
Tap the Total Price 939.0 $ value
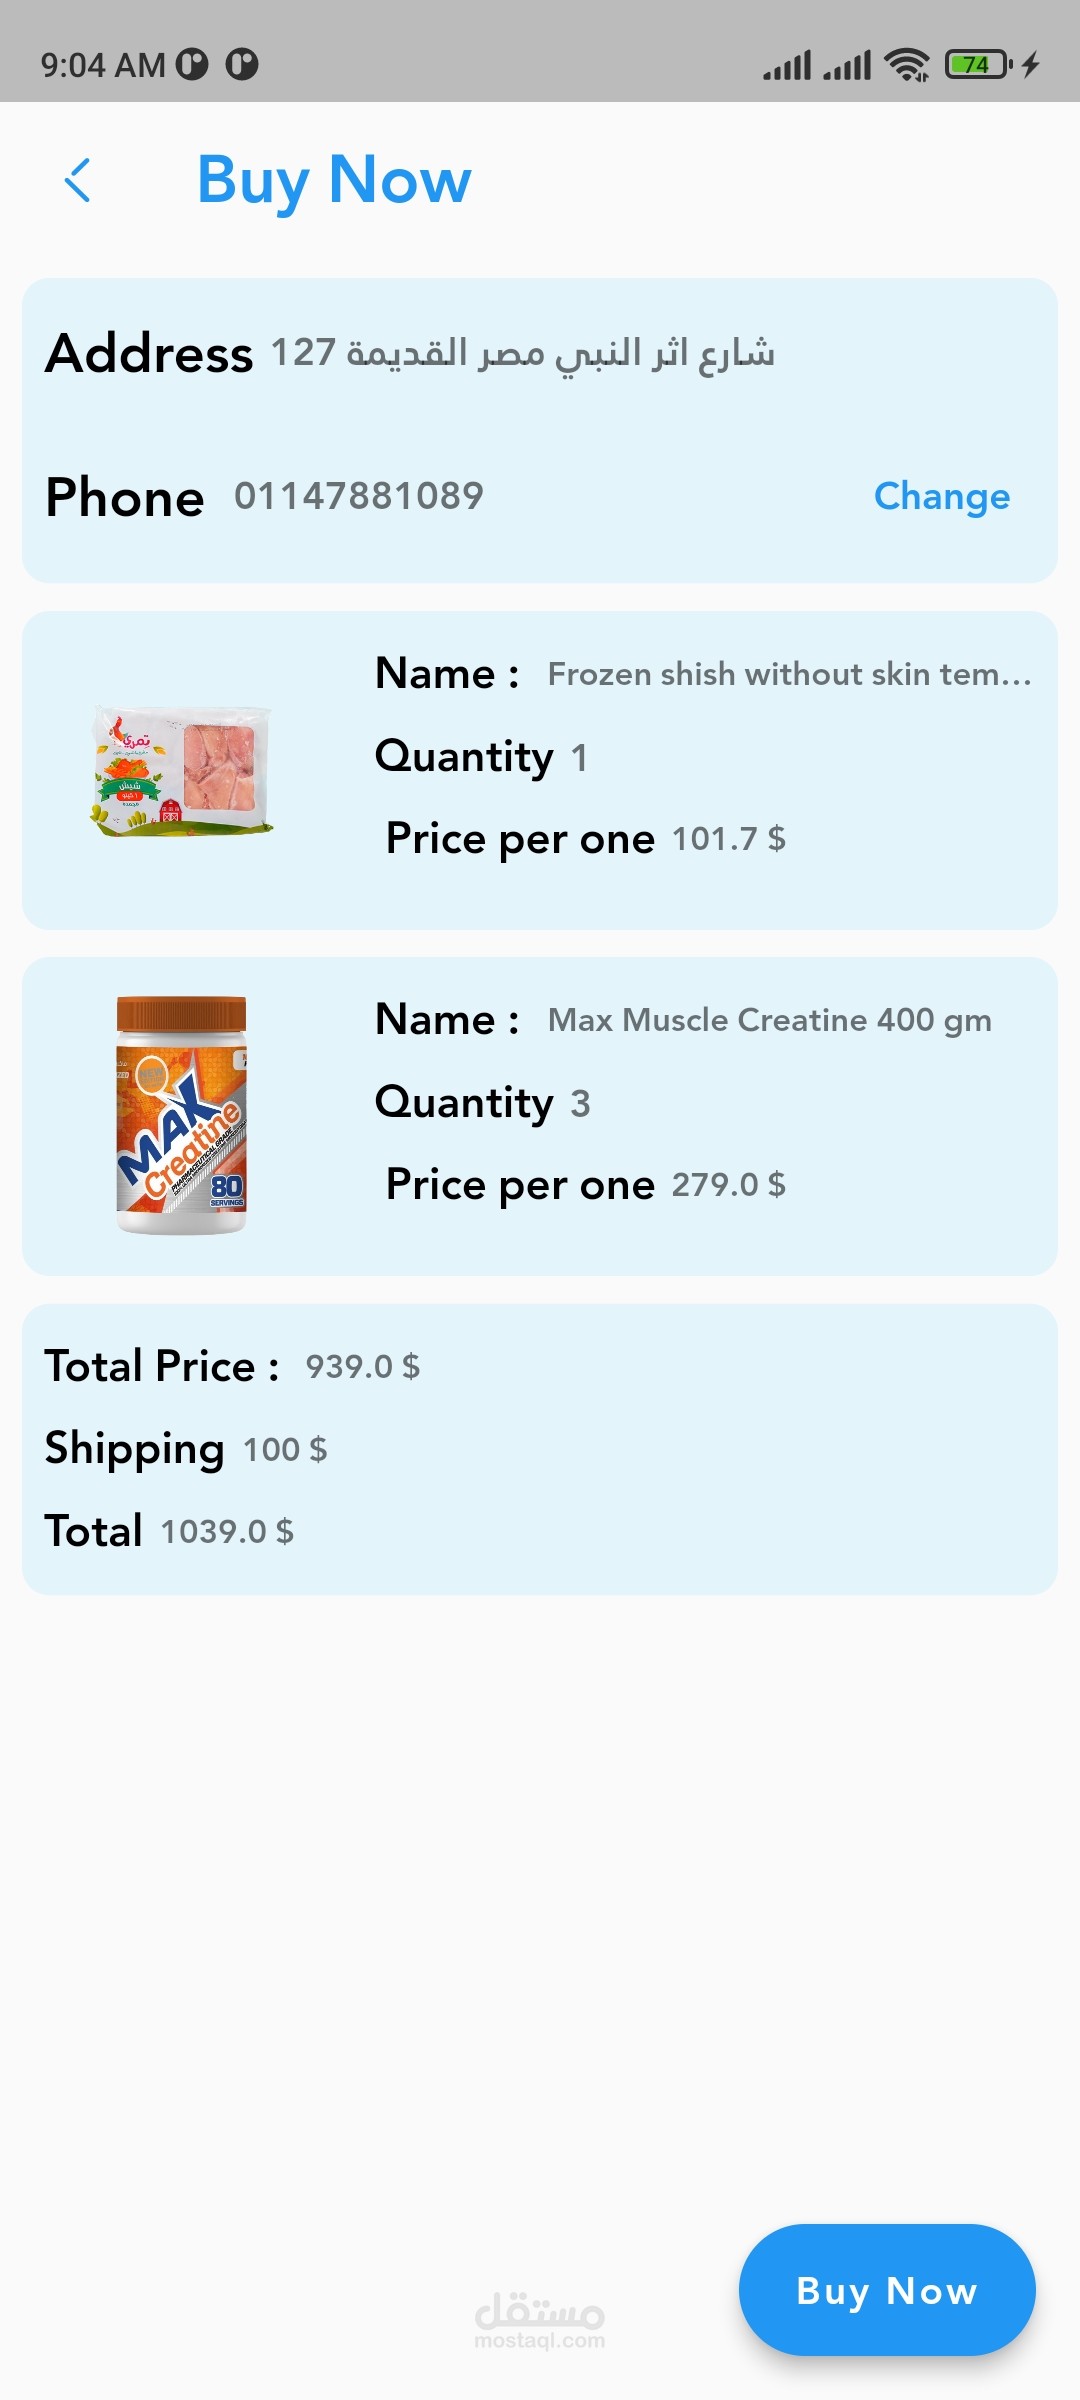click(362, 1366)
